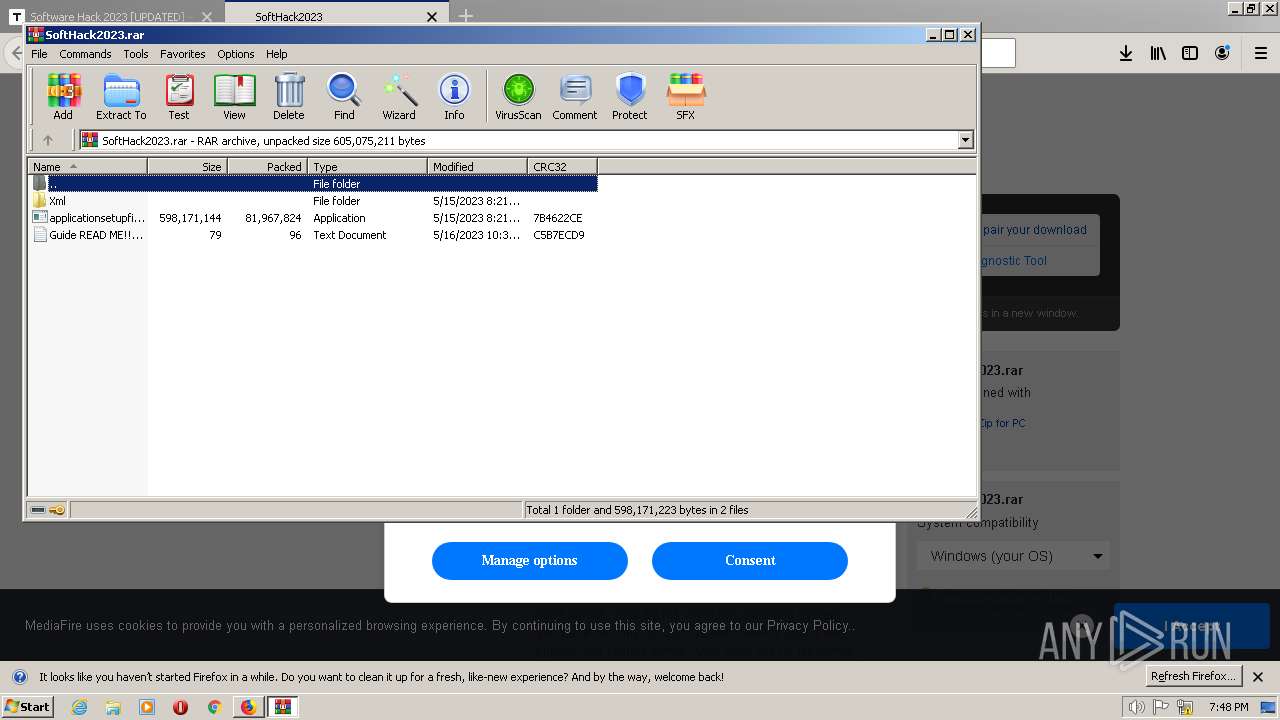Viewport: 1280px width, 720px height.
Task: Sort files by the Modified column header
Action: [x=477, y=167]
